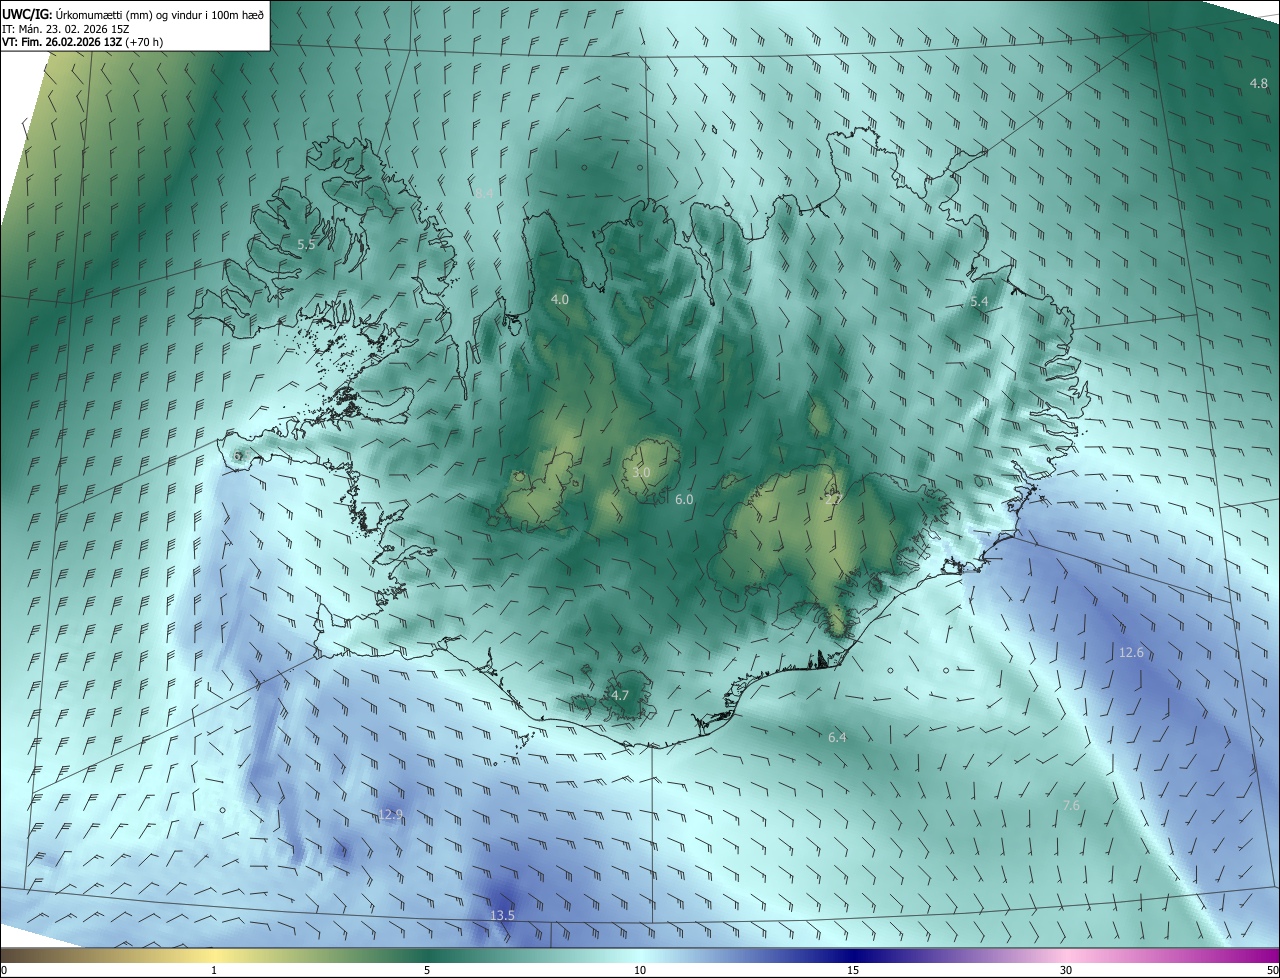Select the 5.4 value label on the map
The image size is (1280, 978).
click(979, 301)
